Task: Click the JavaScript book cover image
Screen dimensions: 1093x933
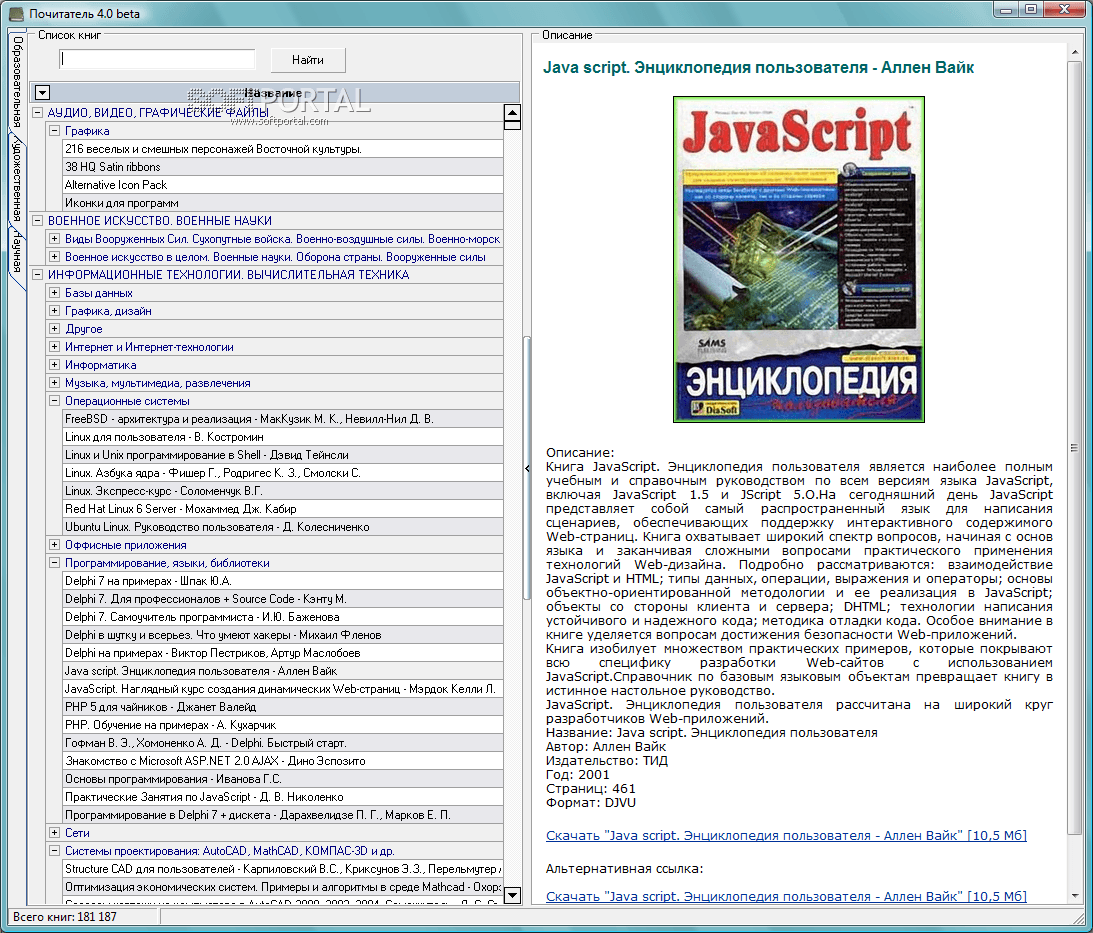Action: (x=798, y=259)
